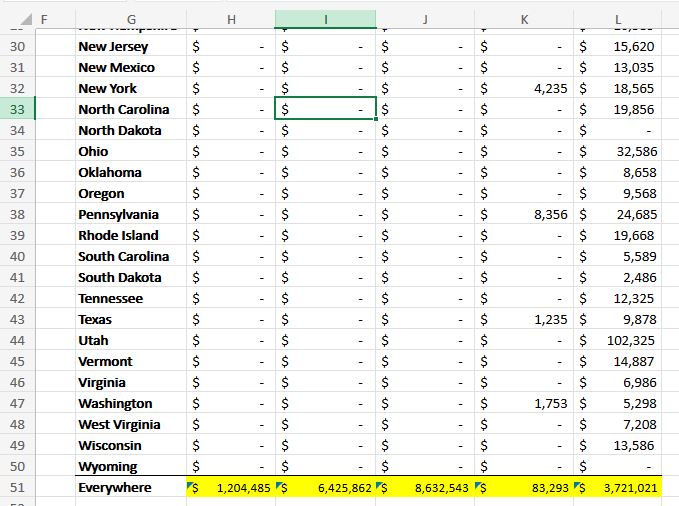Select row 30 header
This screenshot has width=679, height=506.
tap(17, 46)
